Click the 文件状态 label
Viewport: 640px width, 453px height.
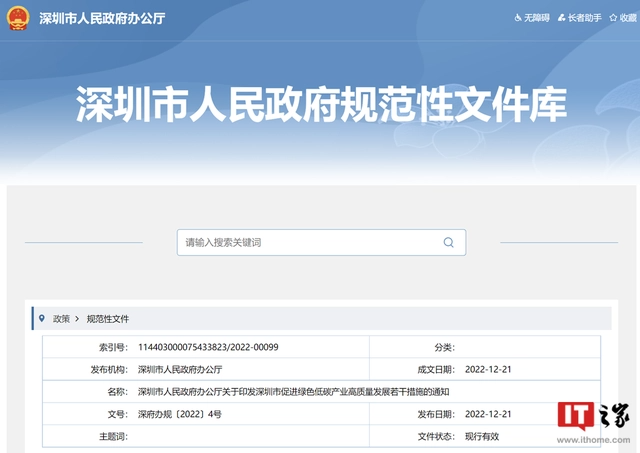click(436, 437)
